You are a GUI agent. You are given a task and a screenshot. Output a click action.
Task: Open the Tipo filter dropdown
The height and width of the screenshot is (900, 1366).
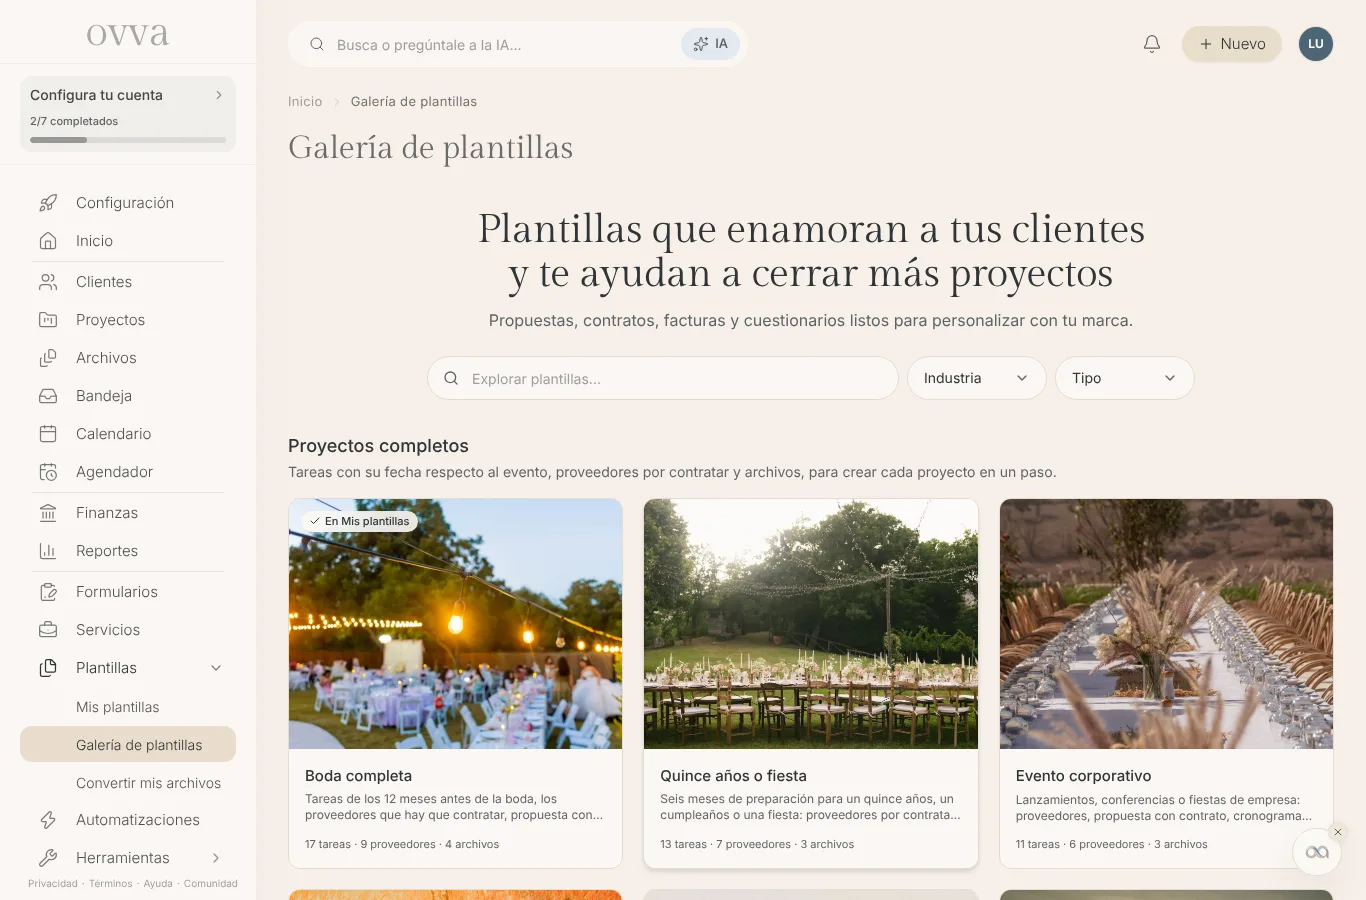pyautogui.click(x=1125, y=378)
